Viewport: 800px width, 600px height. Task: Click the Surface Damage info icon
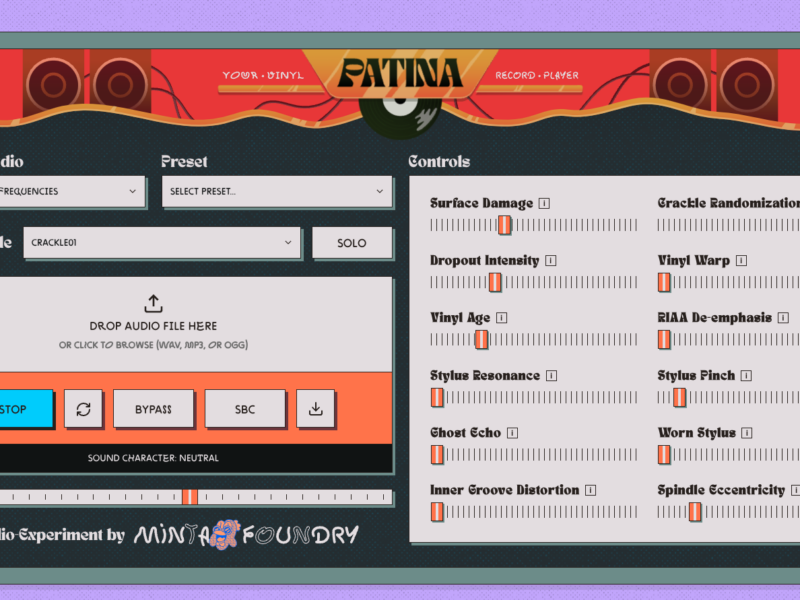[x=544, y=204]
